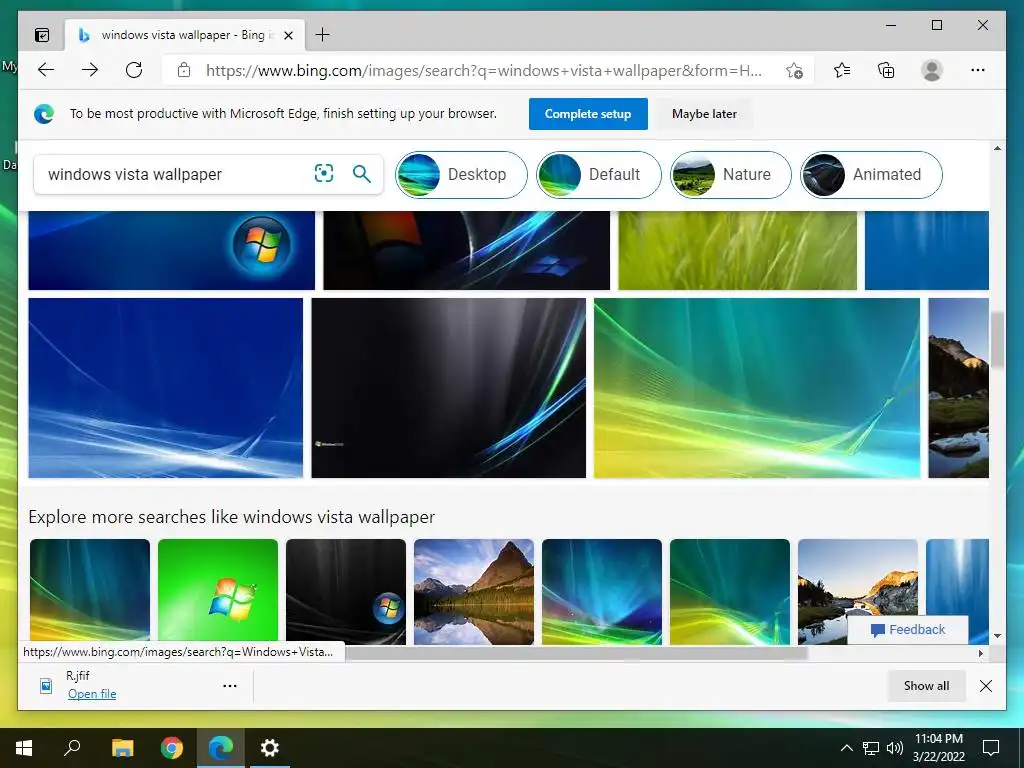The width and height of the screenshot is (1024, 768).
Task: Open dark Vista wallpaper with Windows flag
Action: point(466,250)
